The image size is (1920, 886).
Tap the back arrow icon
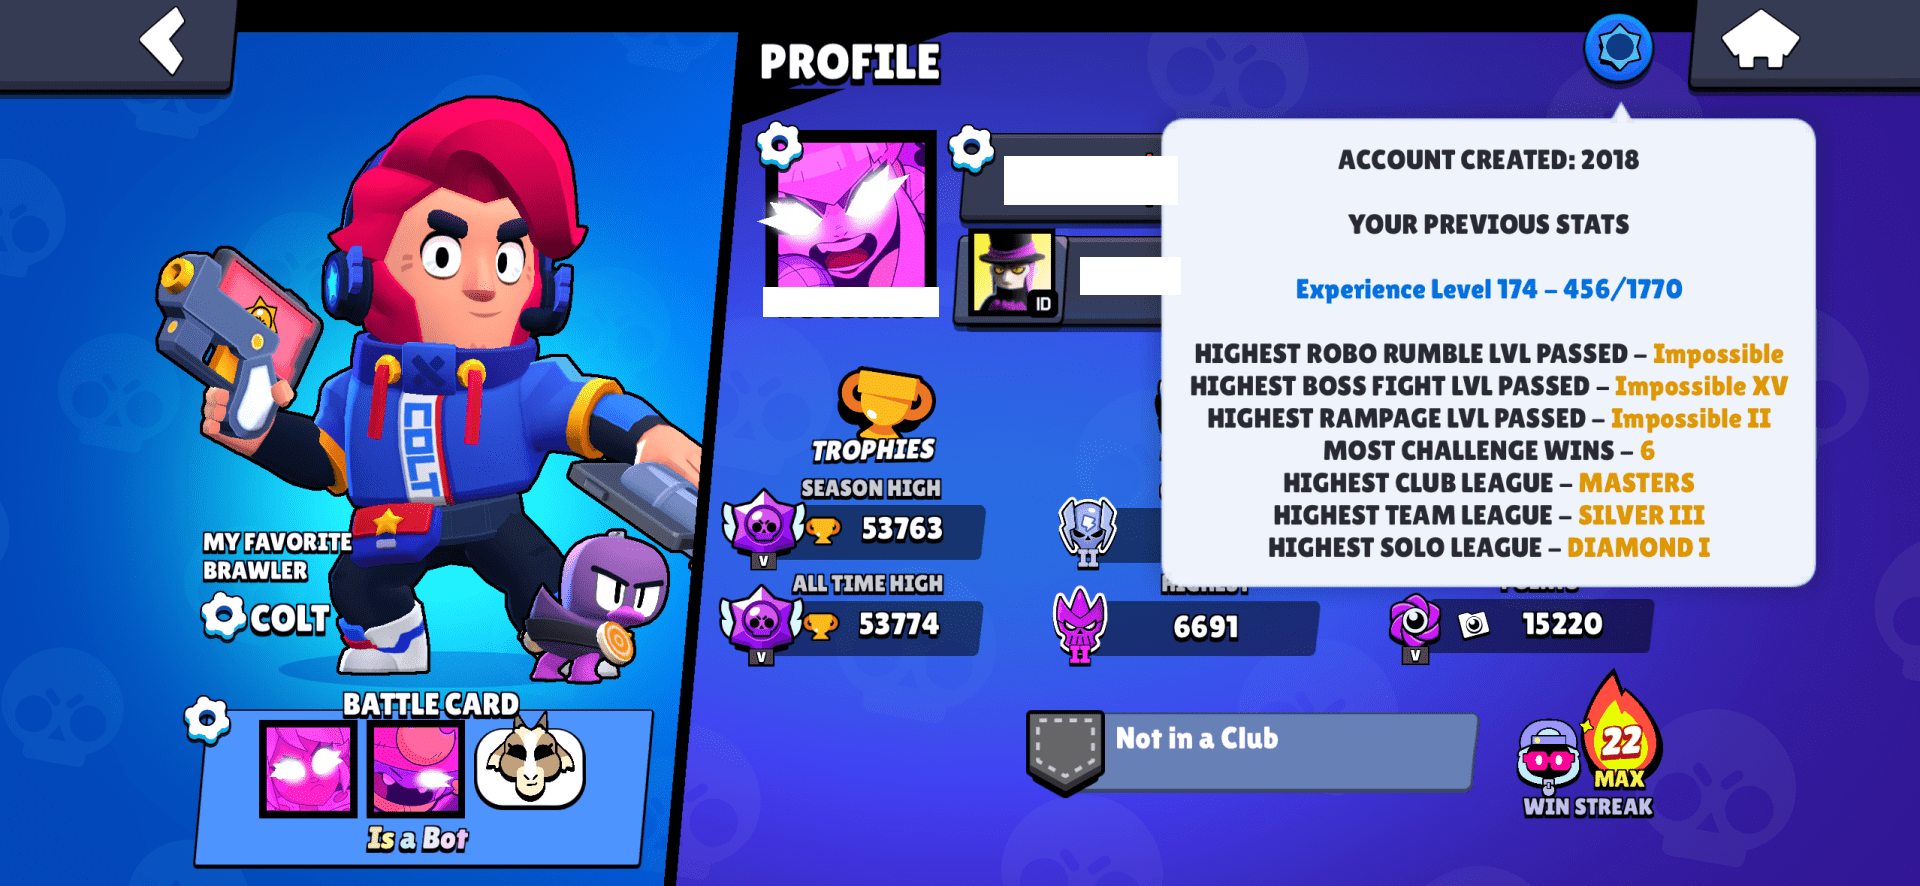click(x=162, y=41)
